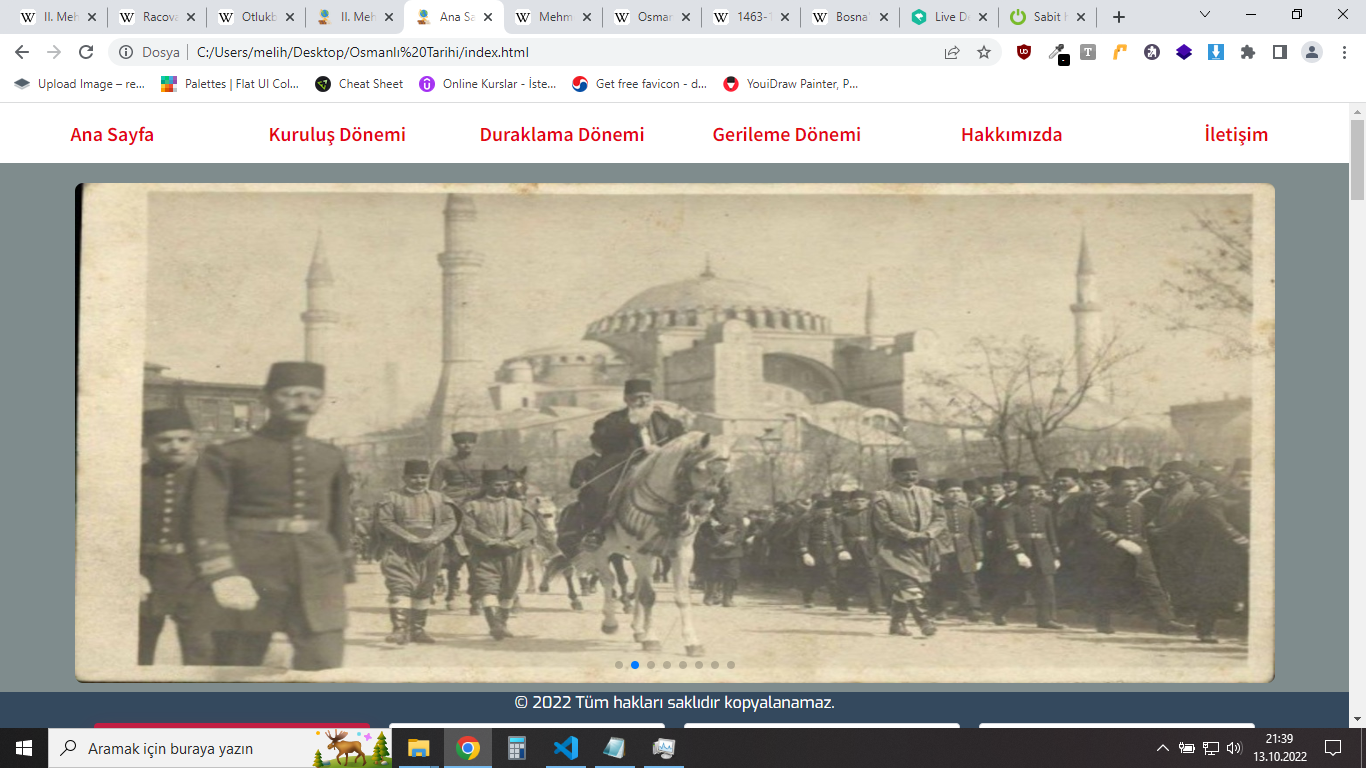Switch to the Bosna tab
The image size is (1366, 768).
(x=849, y=17)
